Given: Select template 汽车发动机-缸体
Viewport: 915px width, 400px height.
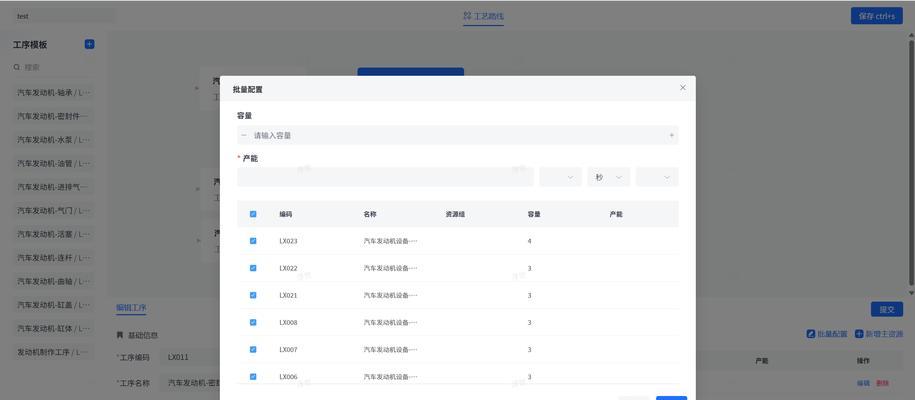Looking at the screenshot, I should (x=54, y=328).
